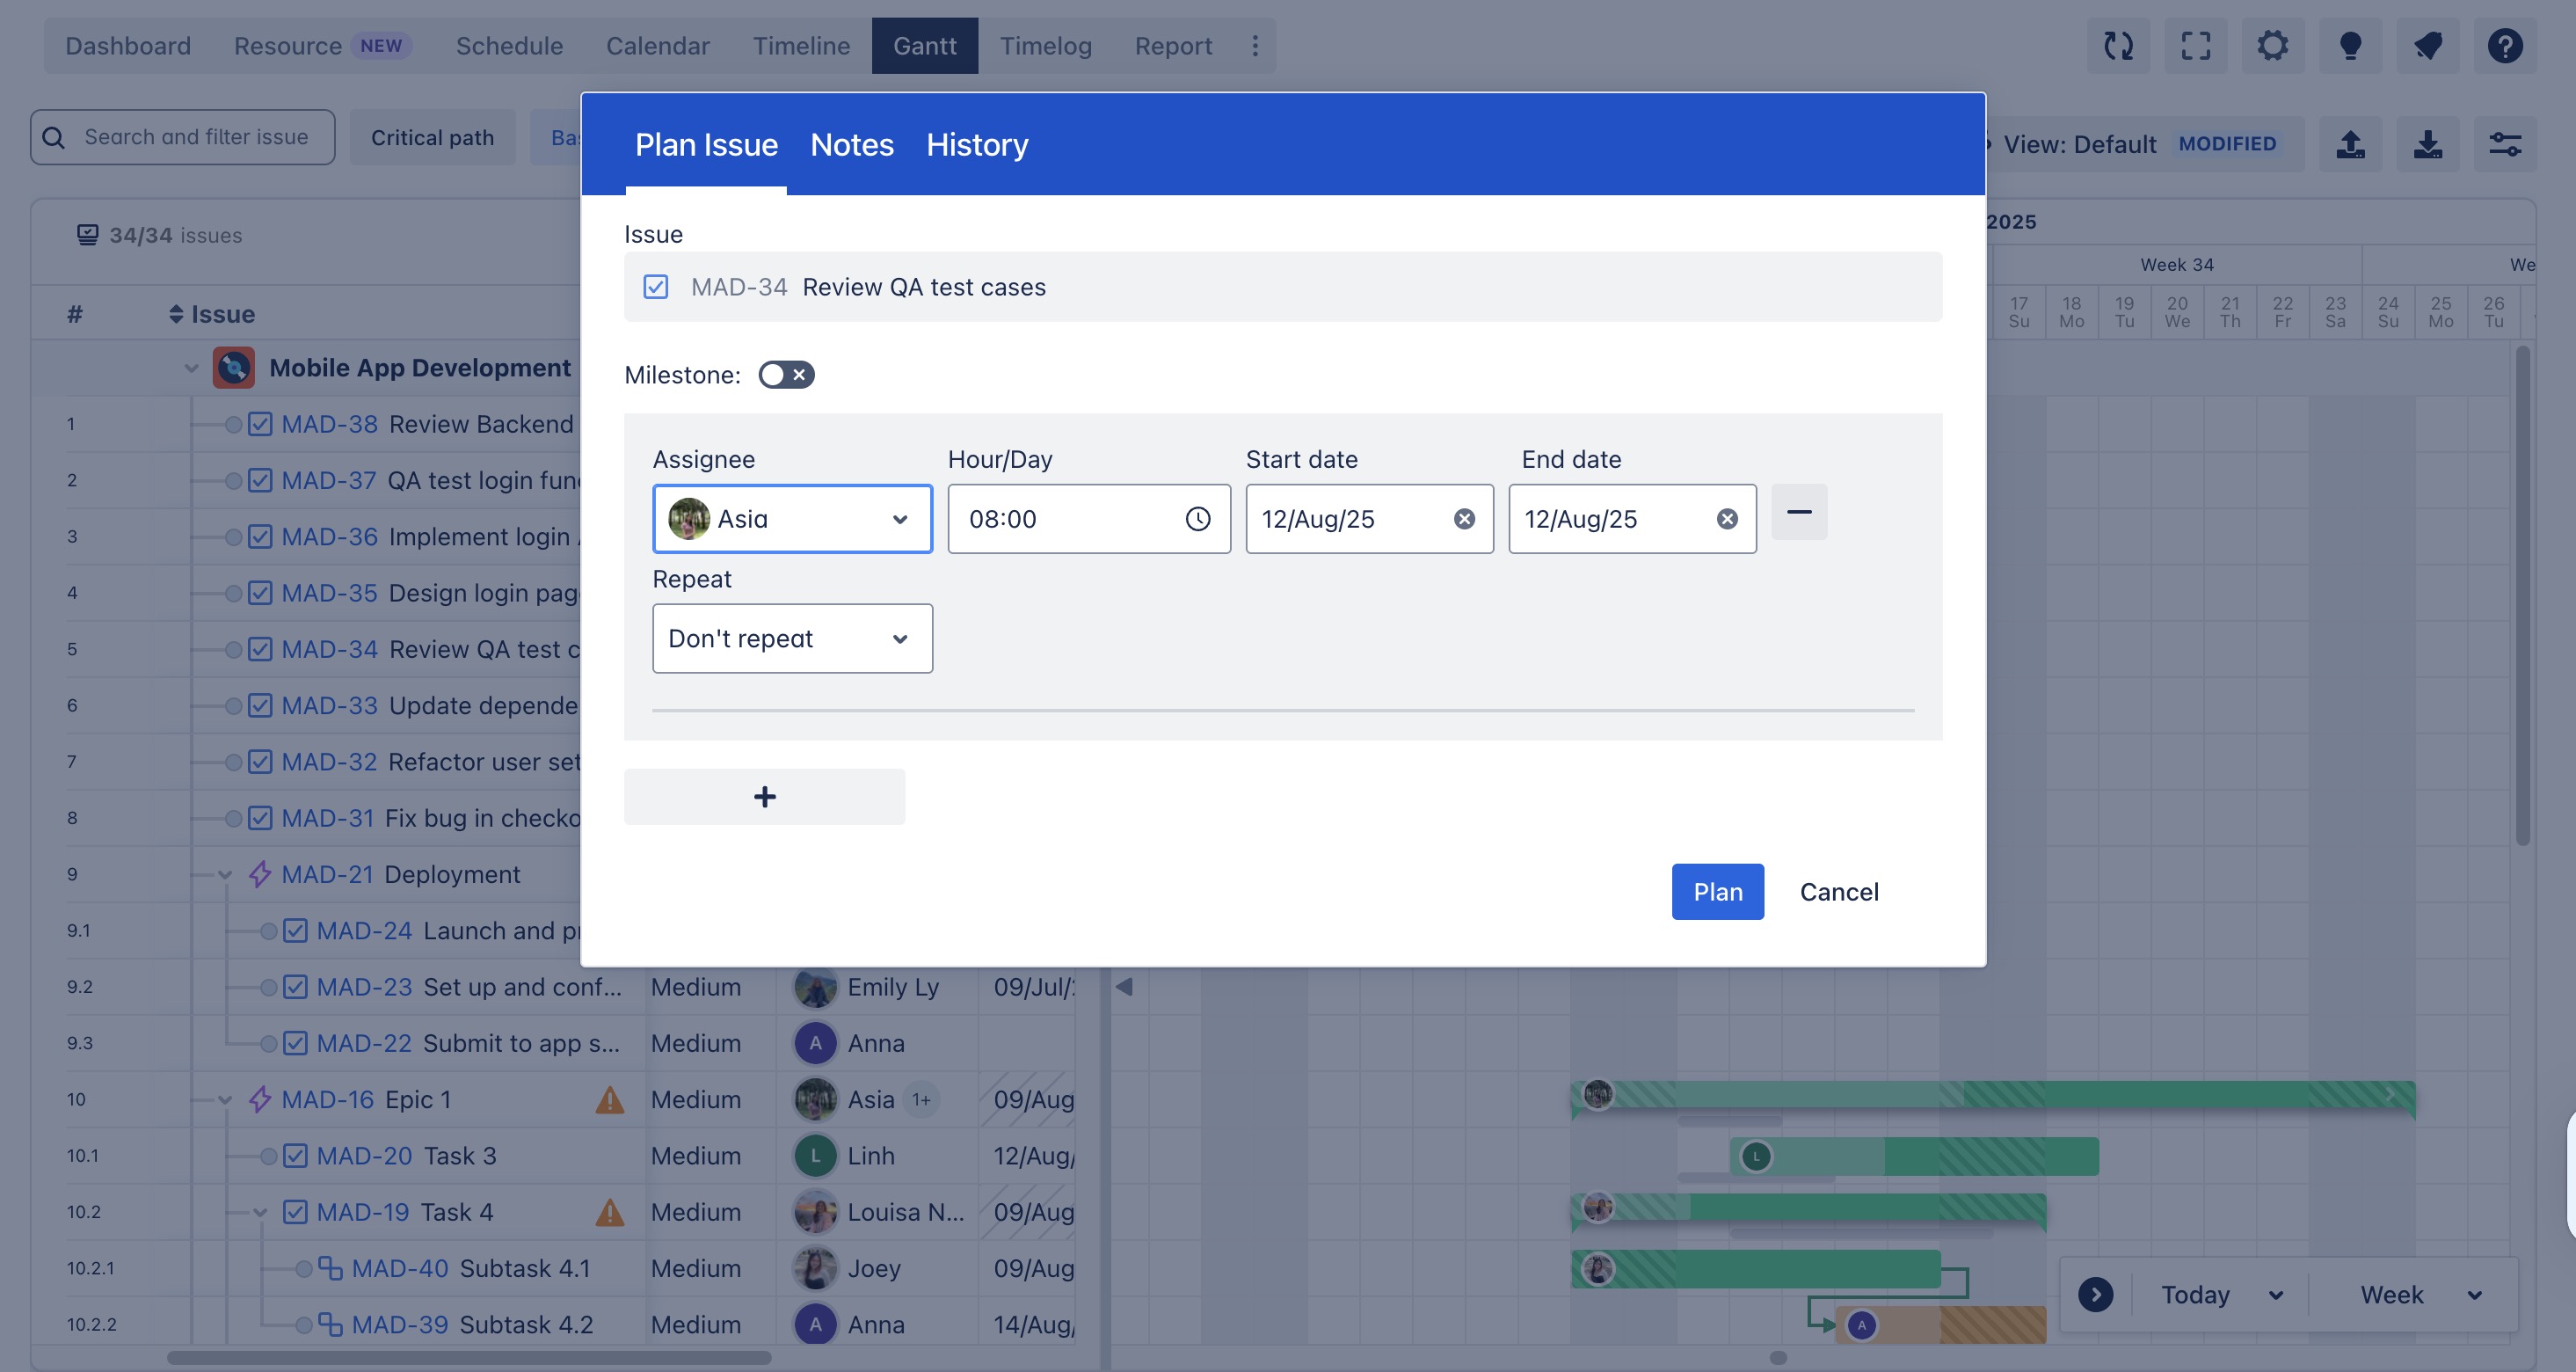Viewport: 2576px width, 1372px height.
Task: Click the rocket icon in the top bar
Action: [2427, 45]
